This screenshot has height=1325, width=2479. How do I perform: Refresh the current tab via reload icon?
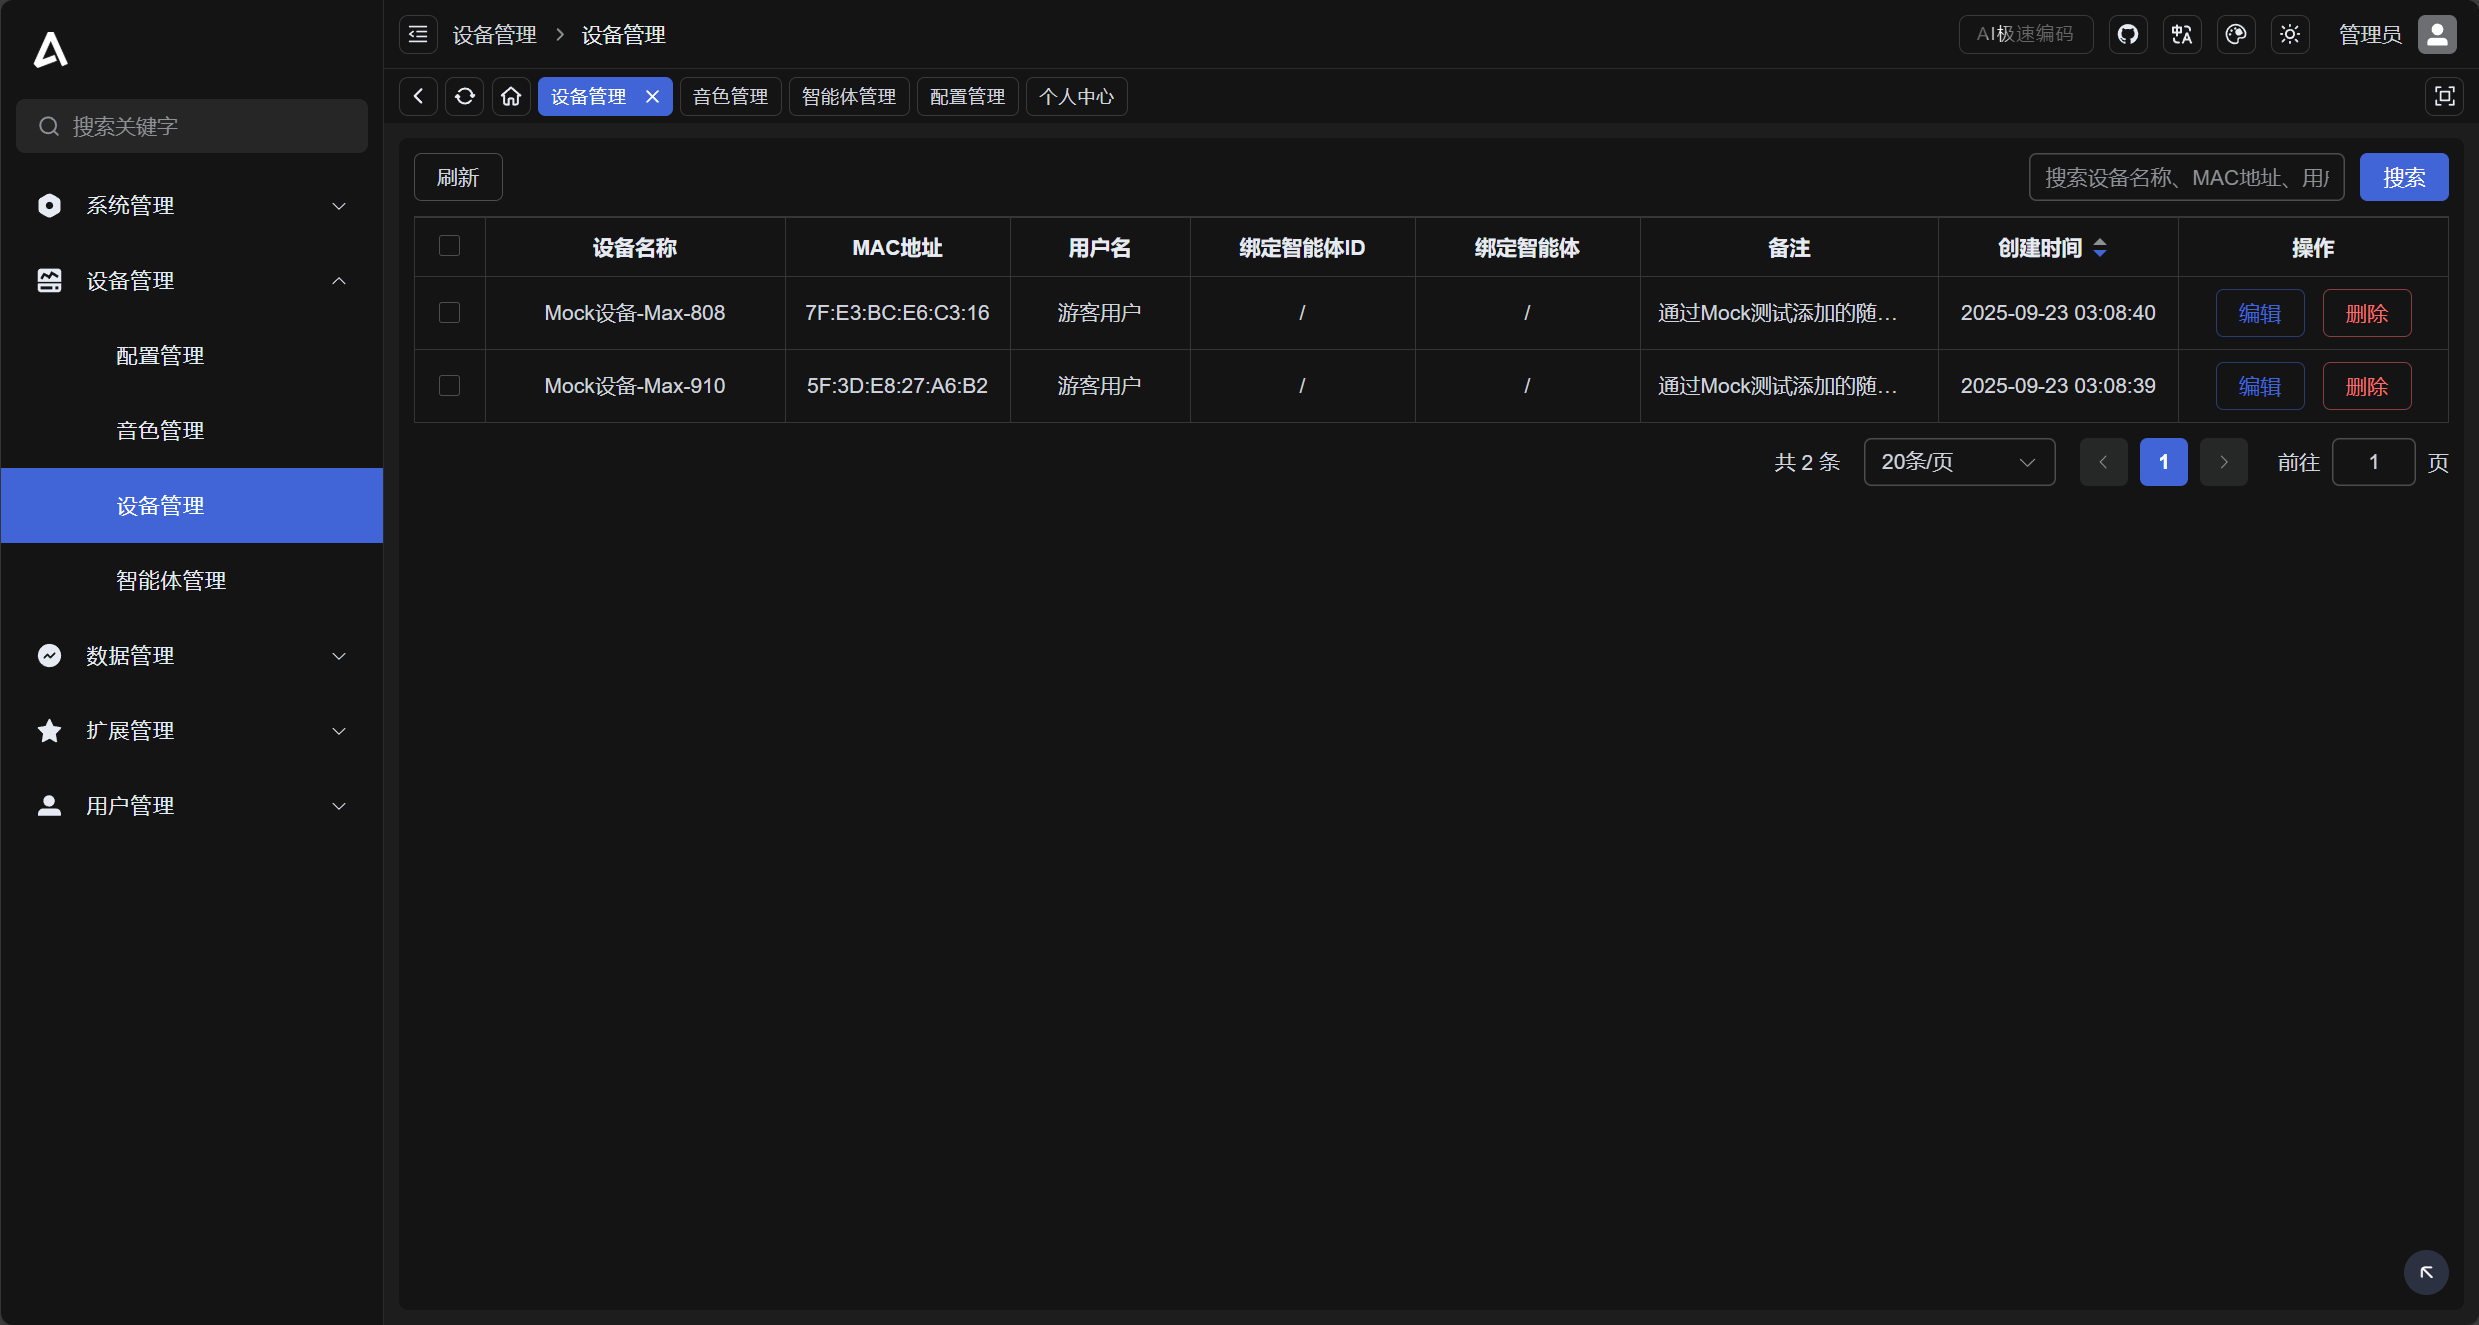click(x=464, y=96)
